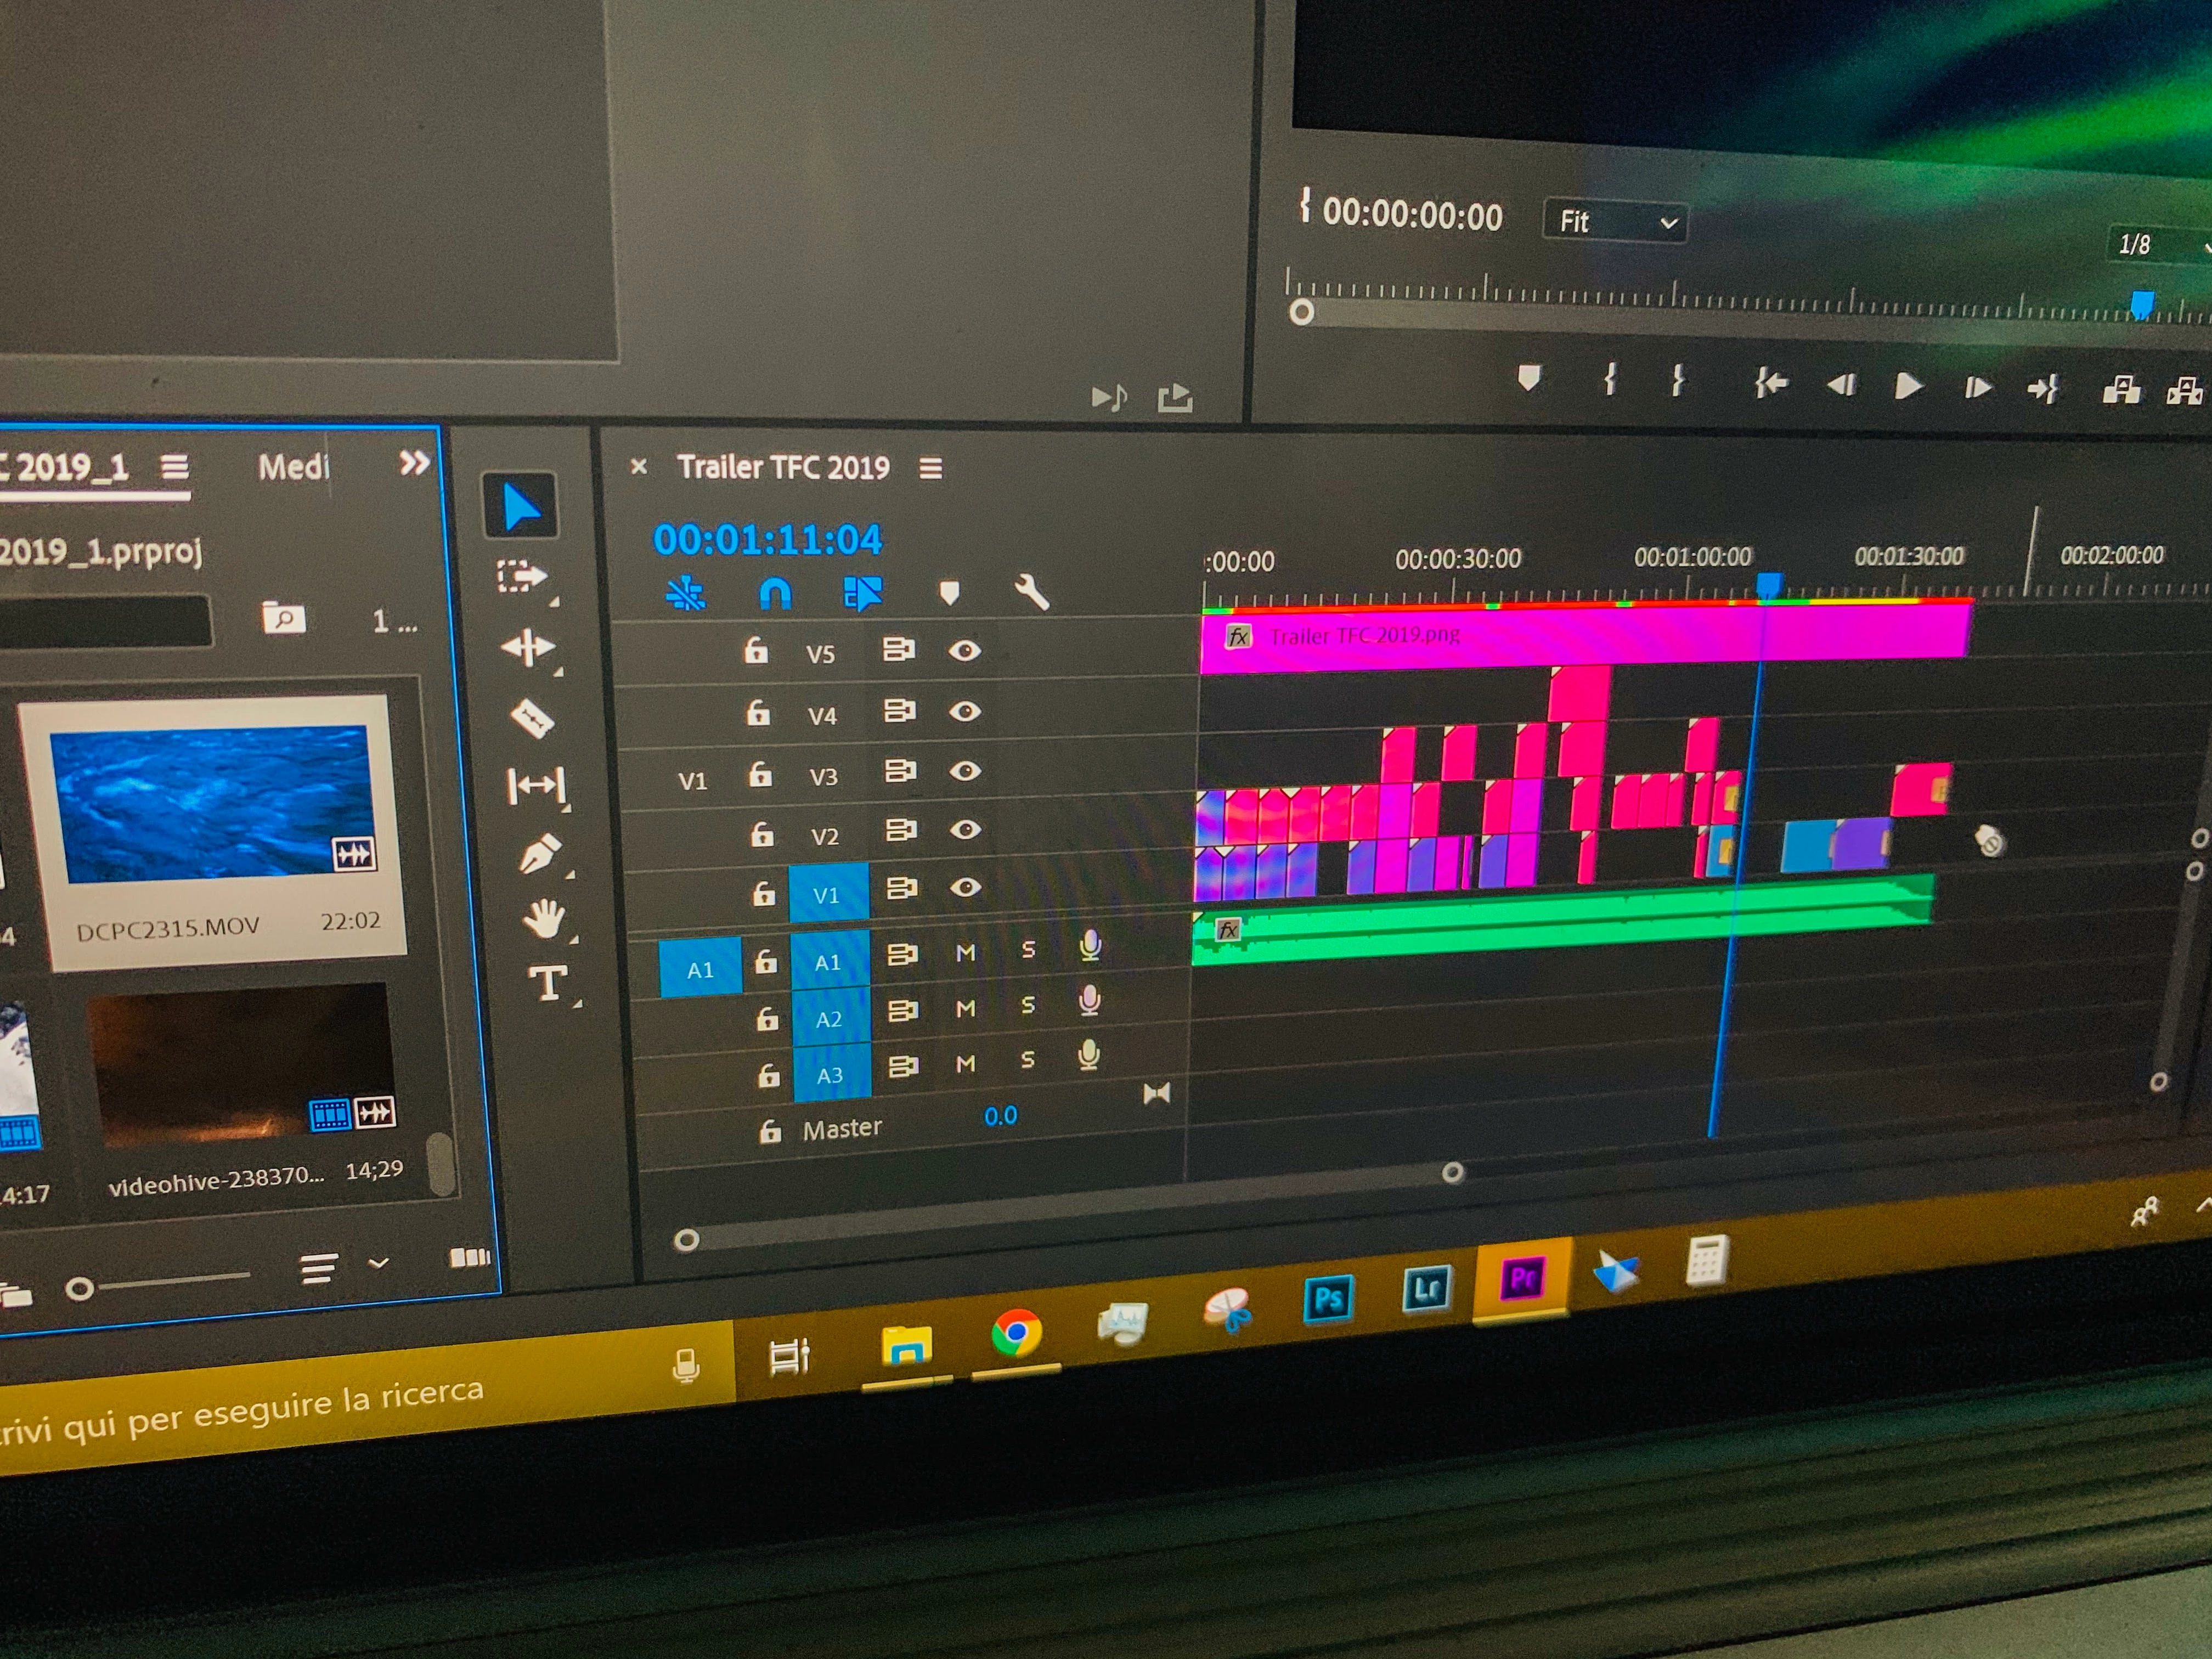This screenshot has height=1659, width=2212.
Task: Toggle lock on the V4 track
Action: coord(758,712)
